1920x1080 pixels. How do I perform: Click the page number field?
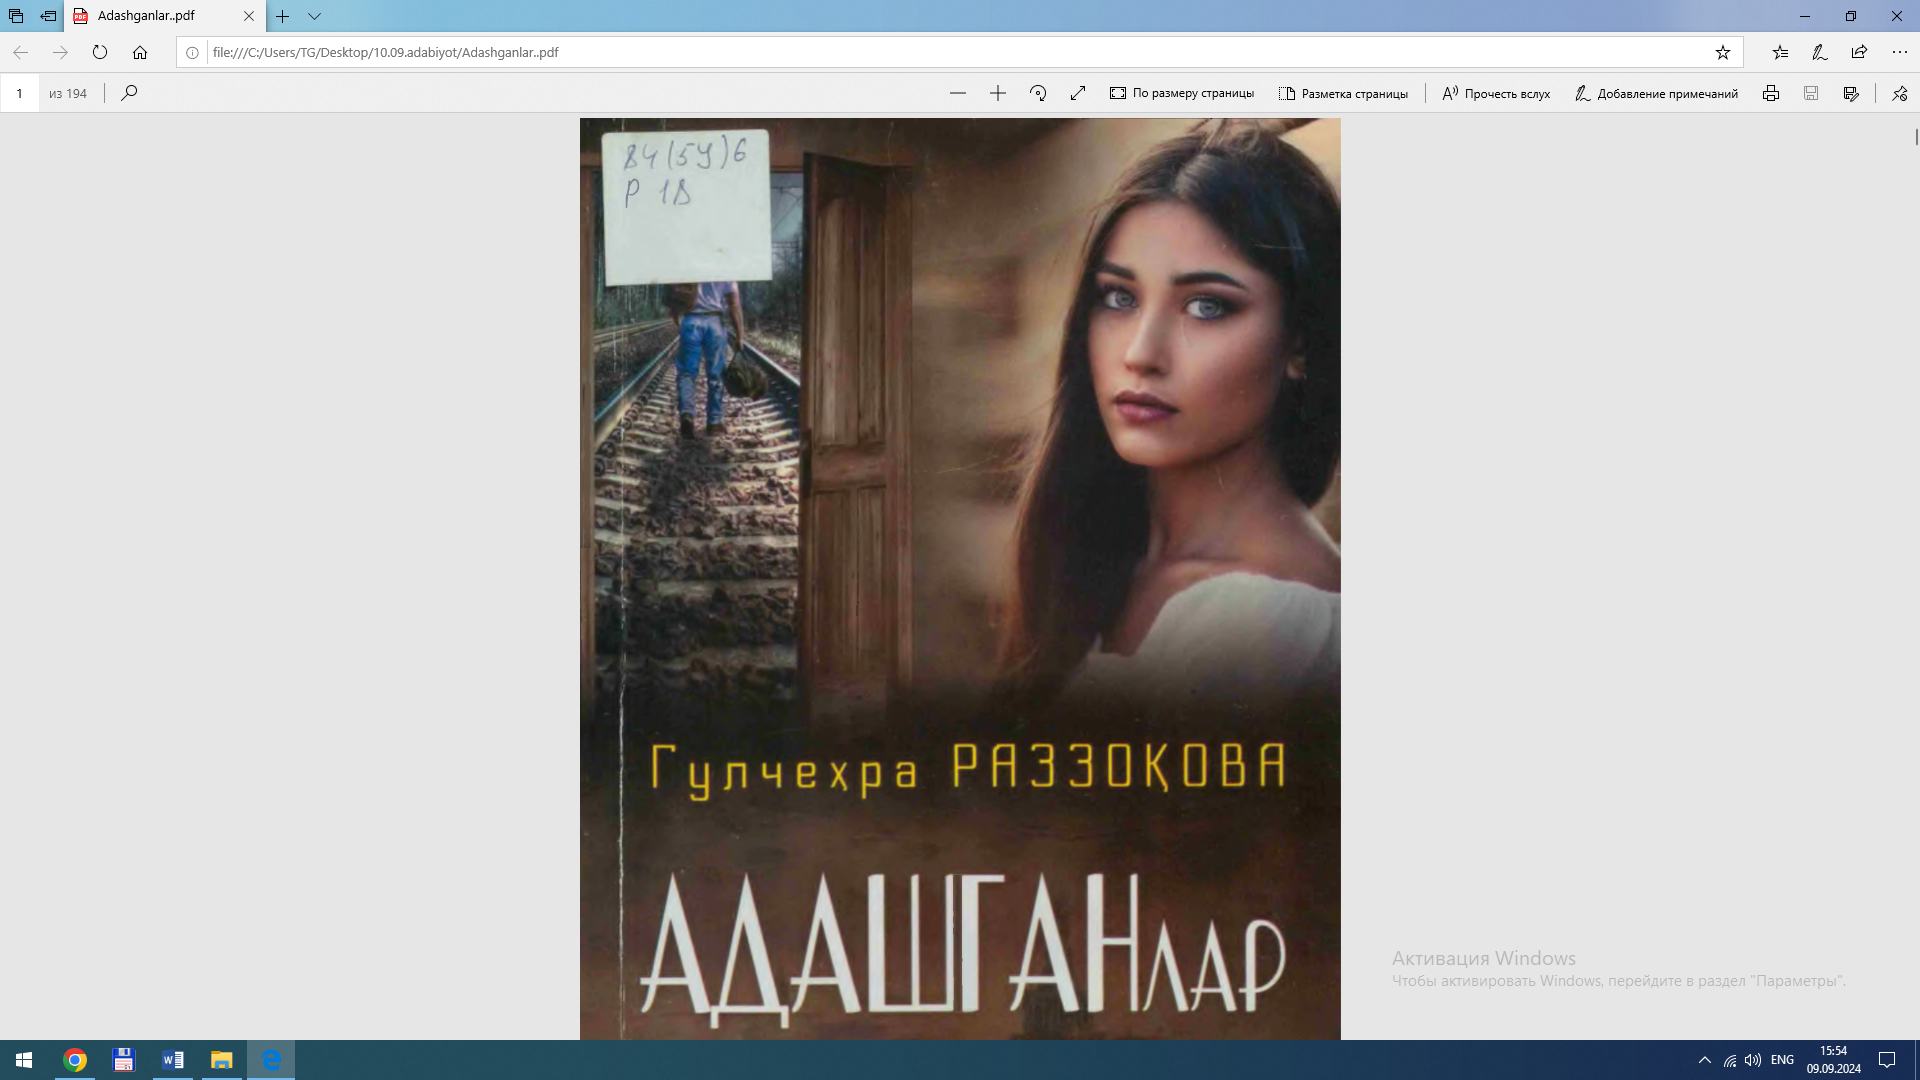coord(19,93)
